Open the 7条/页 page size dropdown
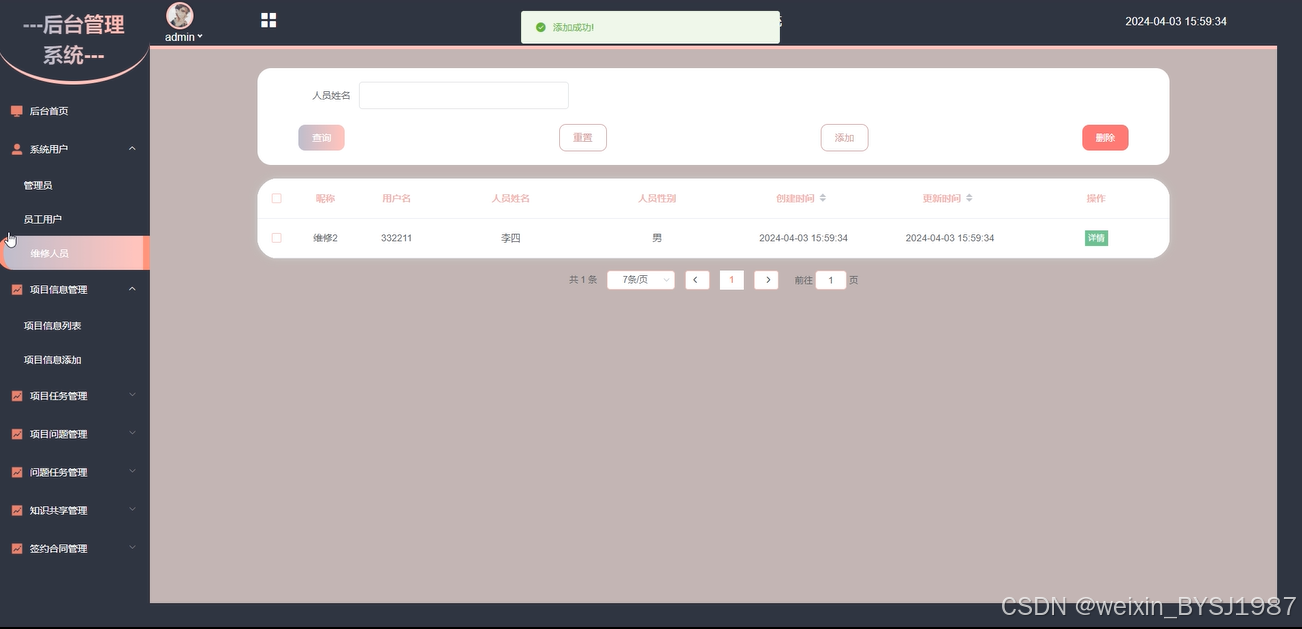The height and width of the screenshot is (629, 1302). pos(640,280)
